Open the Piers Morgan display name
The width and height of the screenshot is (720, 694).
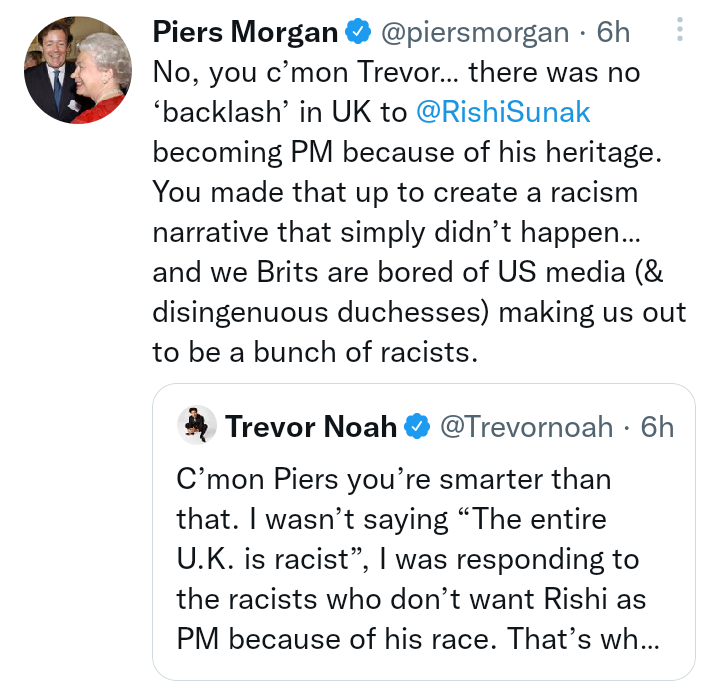[244, 32]
